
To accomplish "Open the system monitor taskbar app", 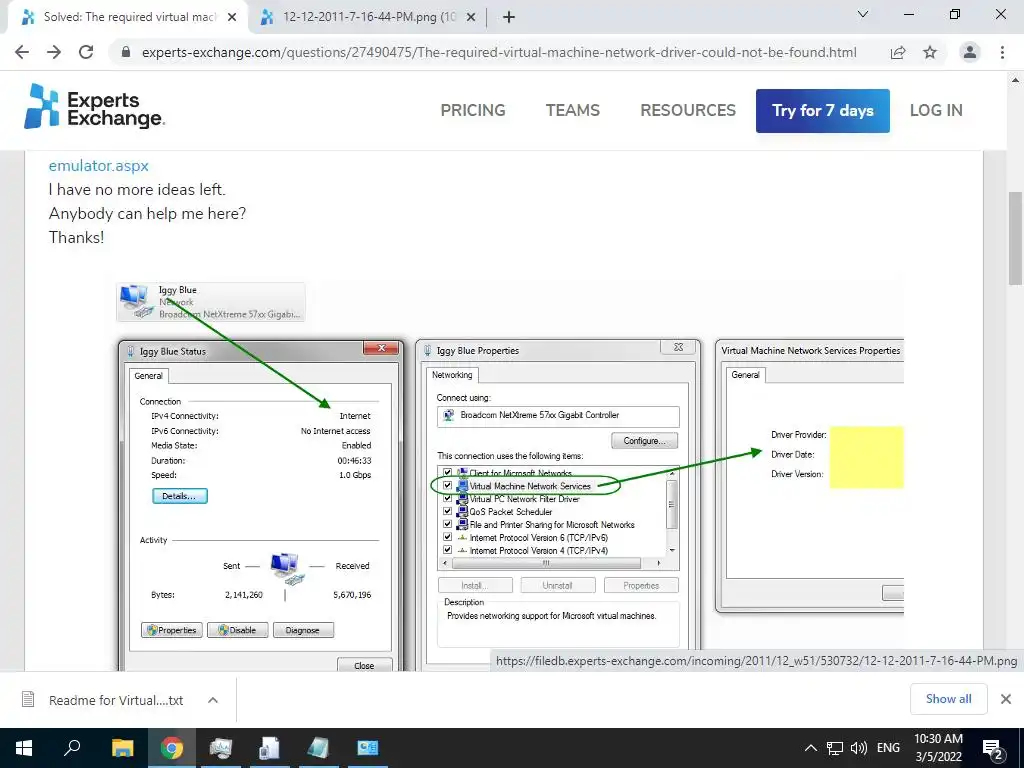I will pos(221,748).
